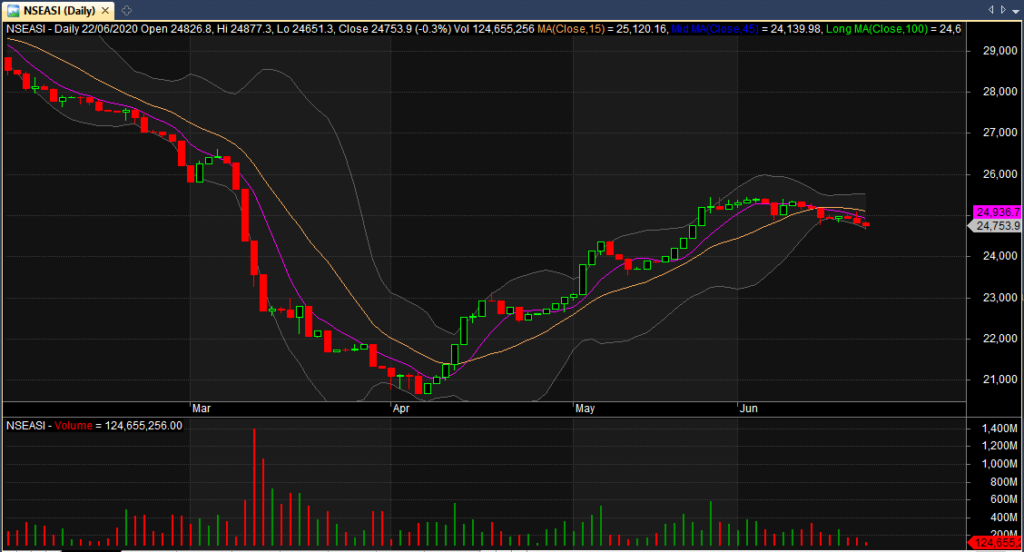Click the May label on date axis

click(585, 408)
